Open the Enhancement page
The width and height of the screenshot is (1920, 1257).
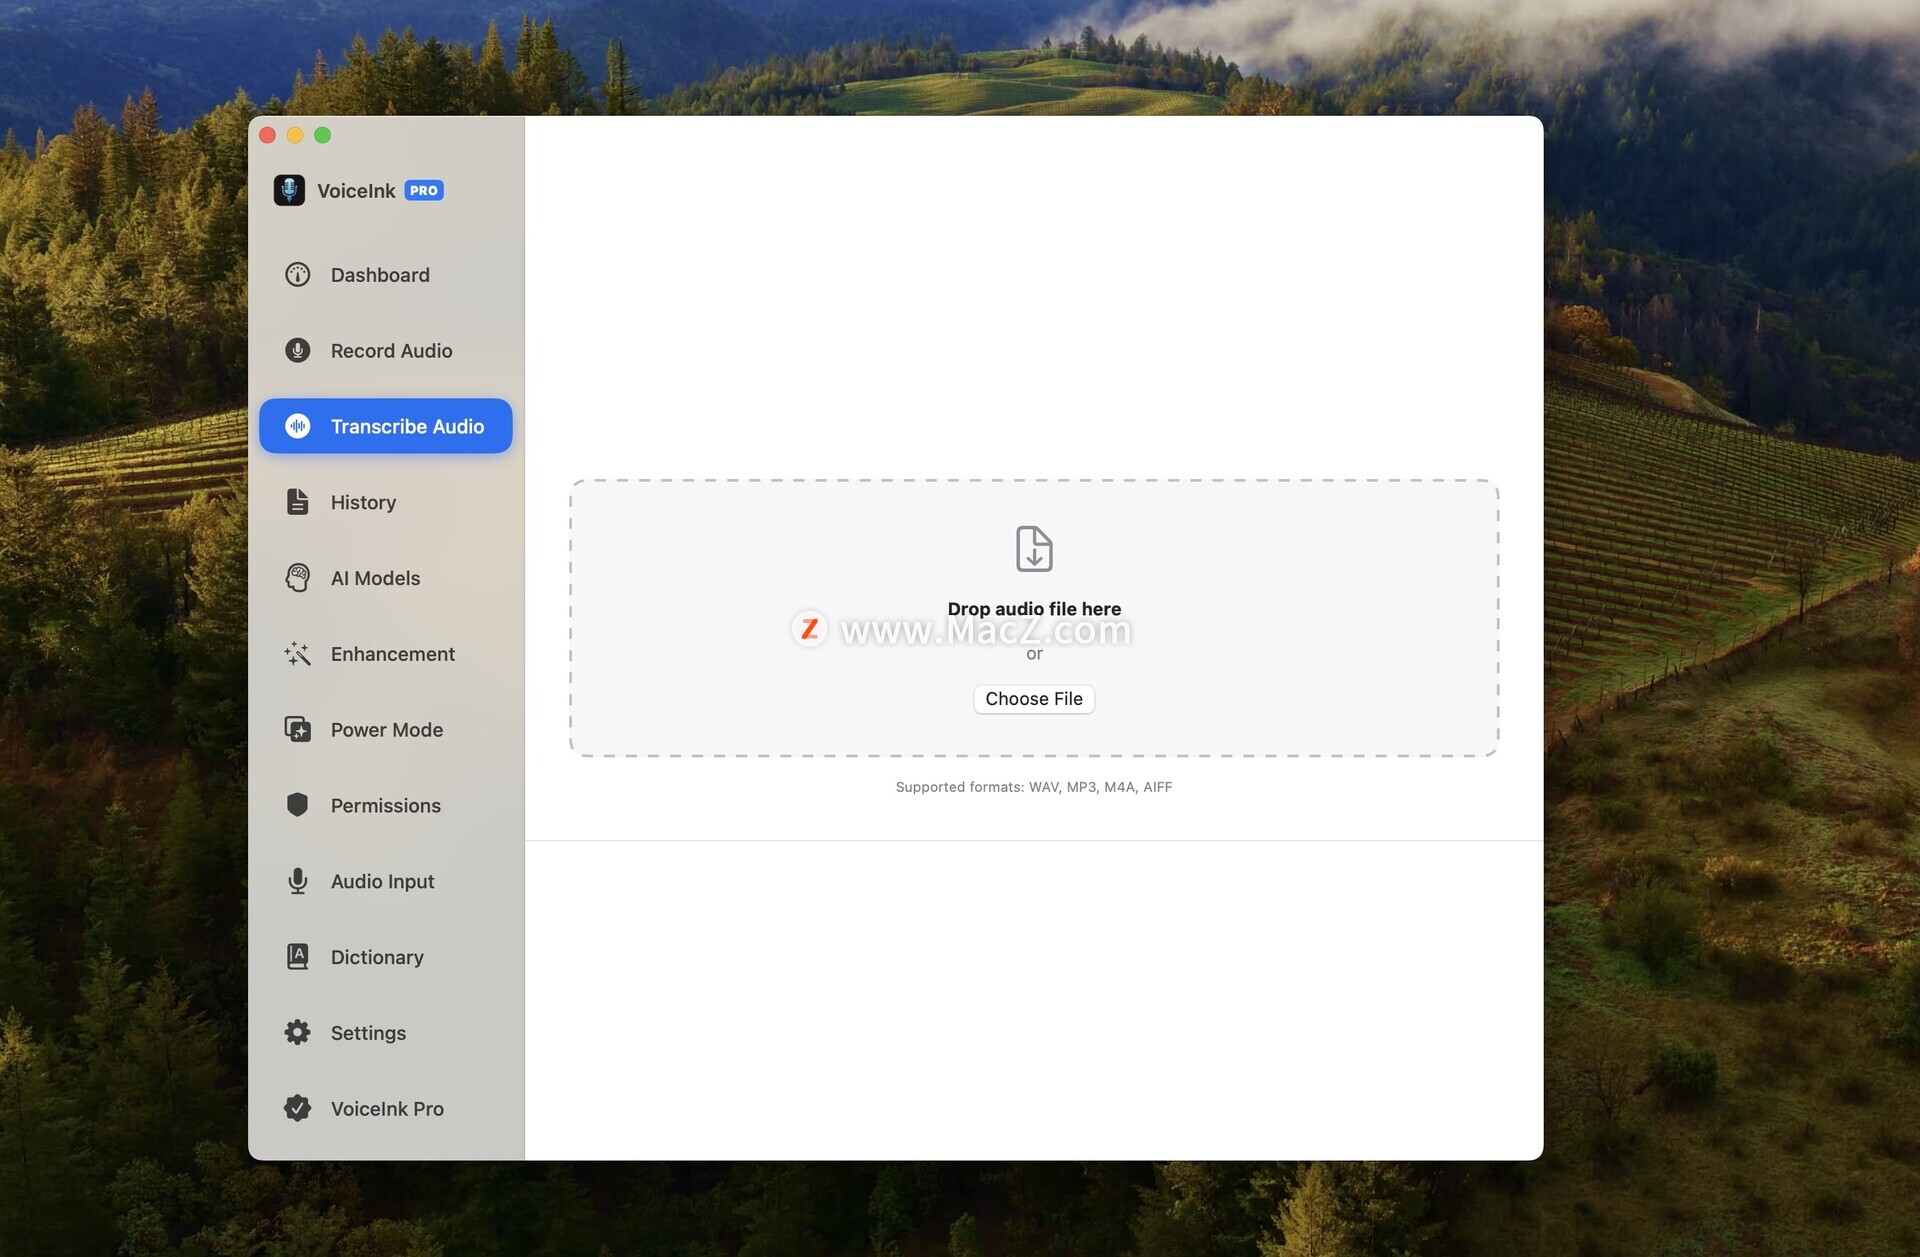pyautogui.click(x=386, y=654)
